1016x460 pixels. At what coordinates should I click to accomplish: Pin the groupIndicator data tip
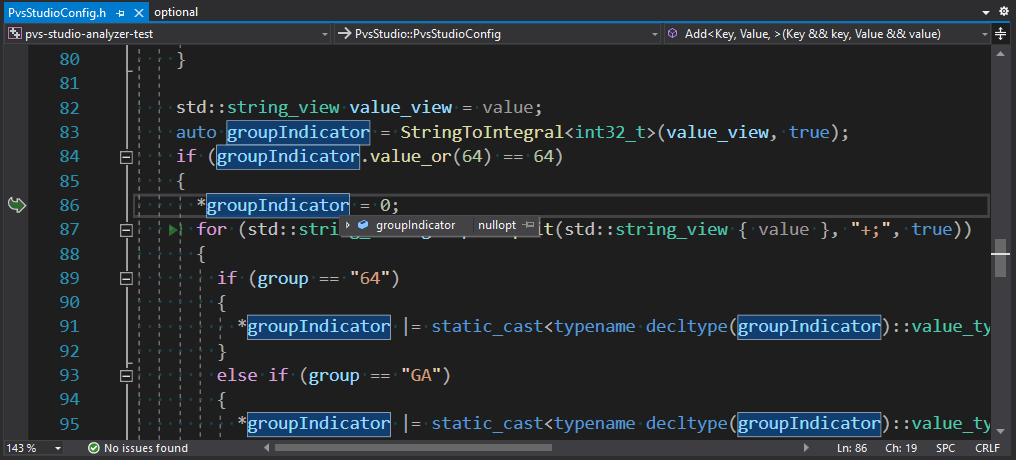click(x=528, y=225)
